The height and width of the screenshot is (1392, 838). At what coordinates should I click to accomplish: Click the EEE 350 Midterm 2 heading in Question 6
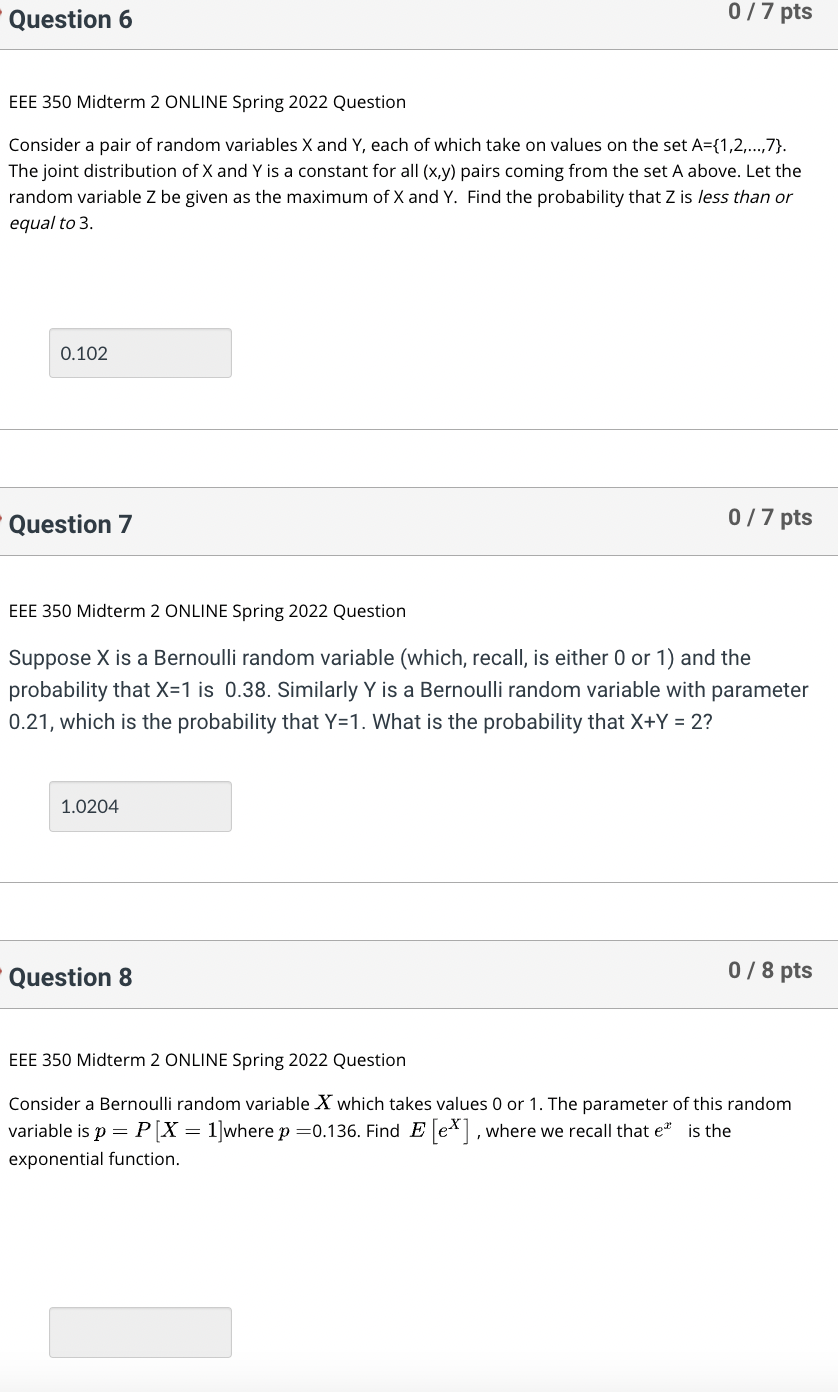pyautogui.click(x=207, y=102)
